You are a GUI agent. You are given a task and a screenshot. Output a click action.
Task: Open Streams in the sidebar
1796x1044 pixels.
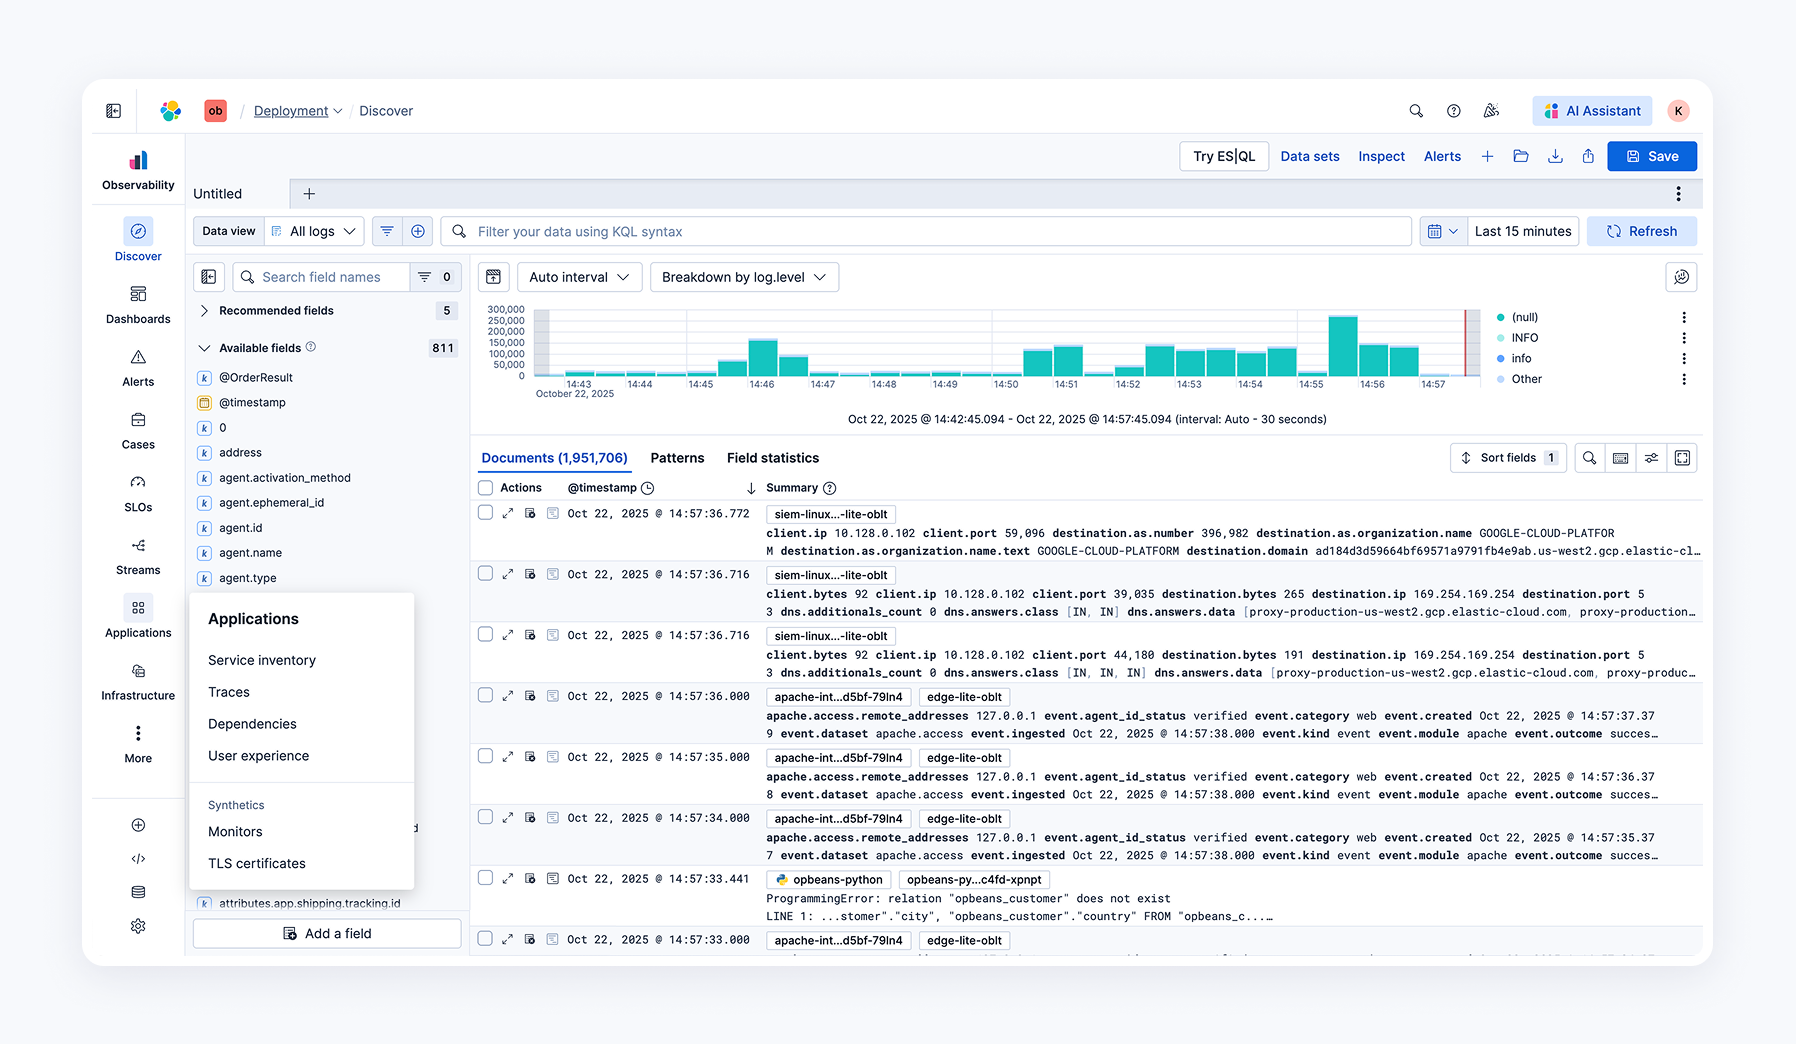click(x=138, y=557)
